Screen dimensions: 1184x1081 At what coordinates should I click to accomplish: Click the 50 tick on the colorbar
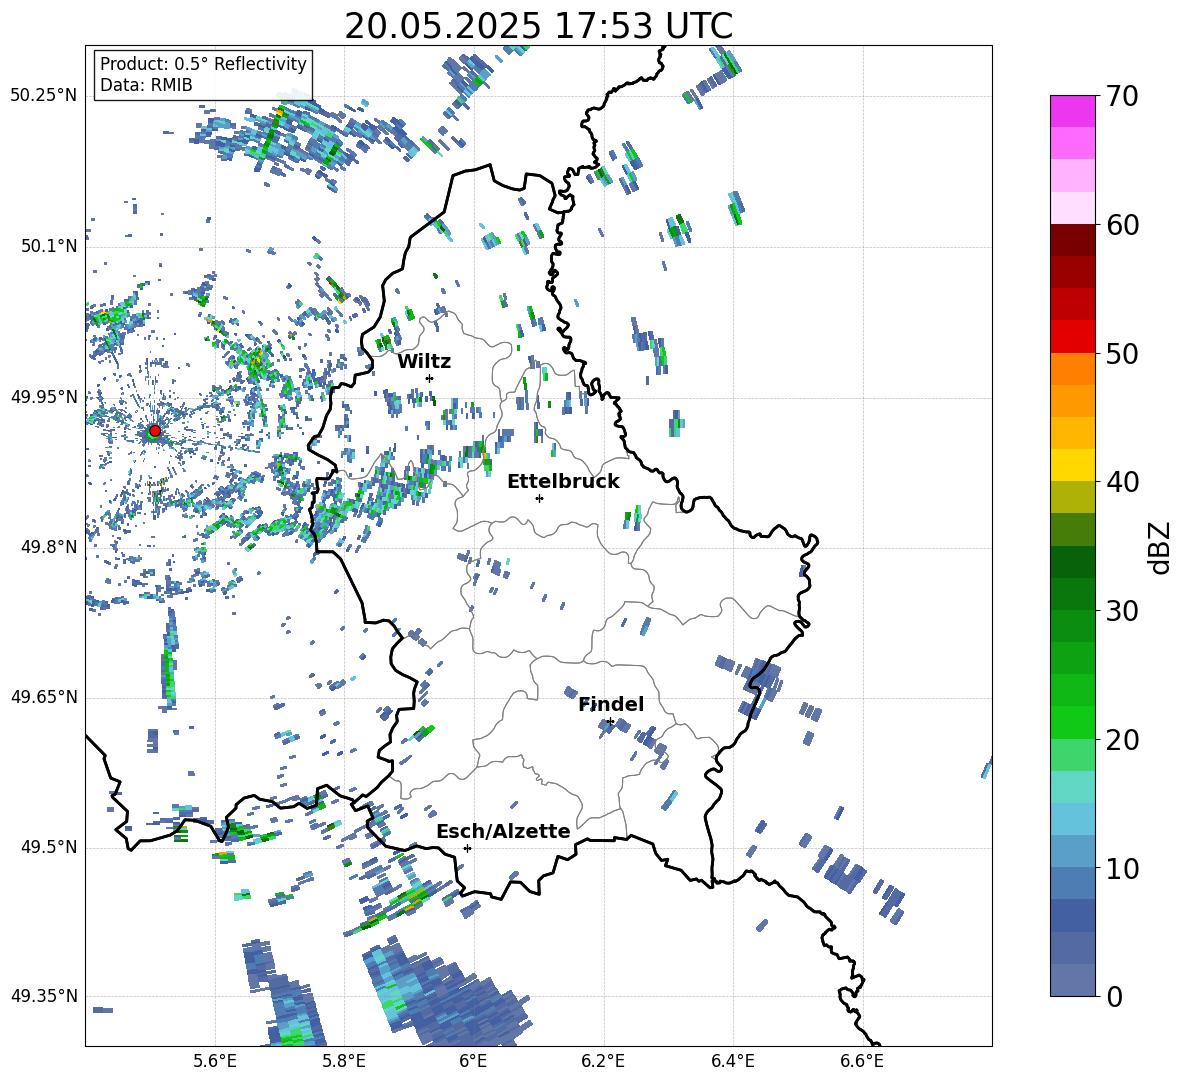pos(1121,353)
